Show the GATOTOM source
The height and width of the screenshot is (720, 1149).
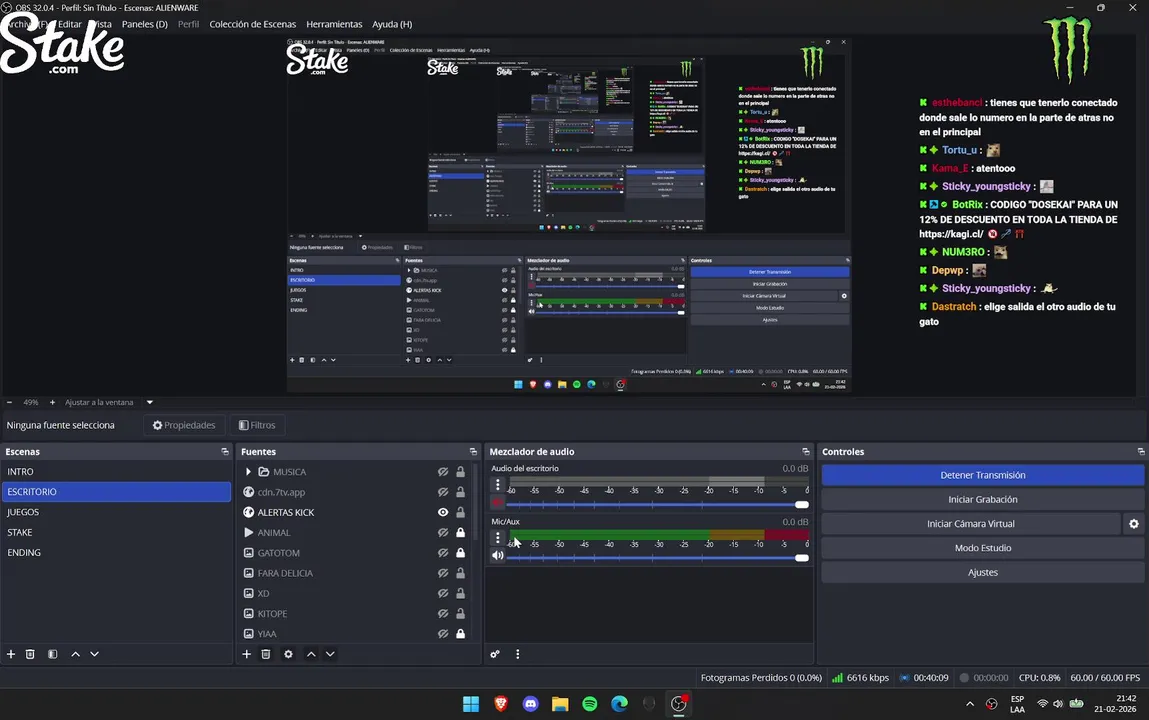tap(443, 553)
